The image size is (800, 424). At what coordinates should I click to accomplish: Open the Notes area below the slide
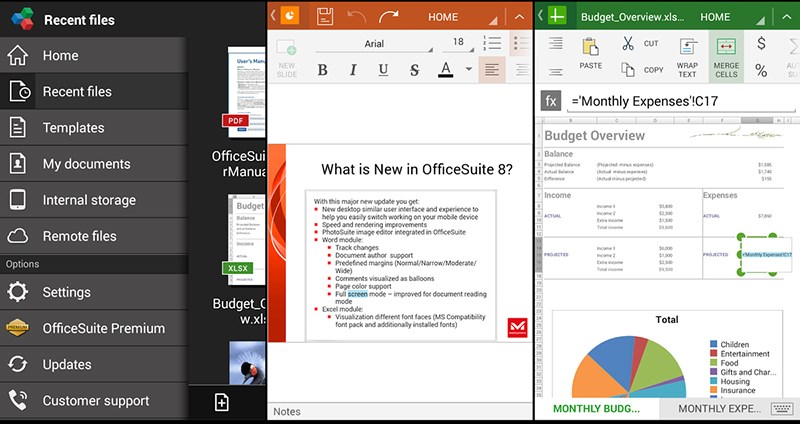[400, 411]
